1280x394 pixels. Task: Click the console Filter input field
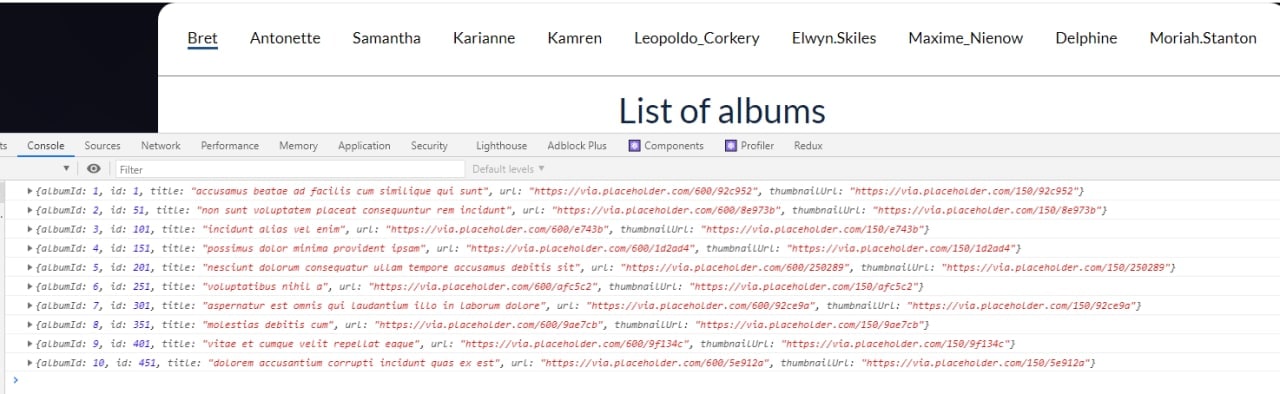[290, 169]
